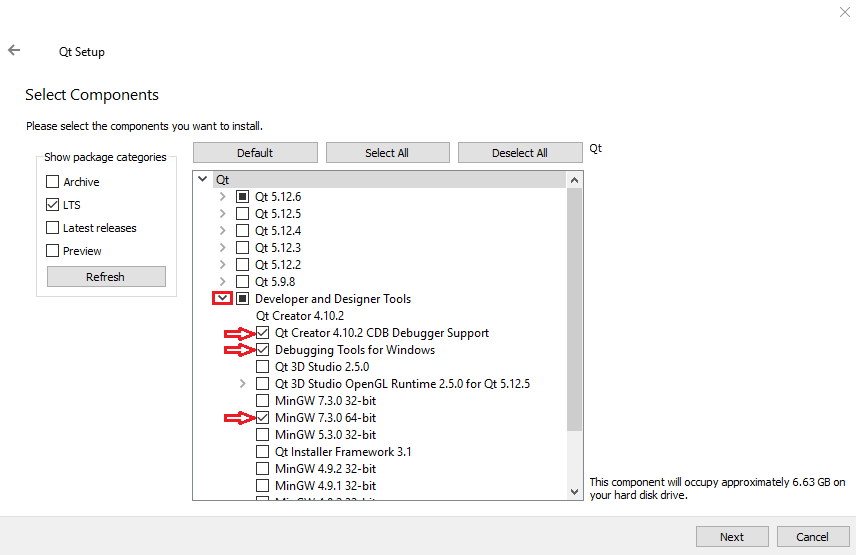
Task: Click the Deselect All button
Action: click(x=520, y=153)
